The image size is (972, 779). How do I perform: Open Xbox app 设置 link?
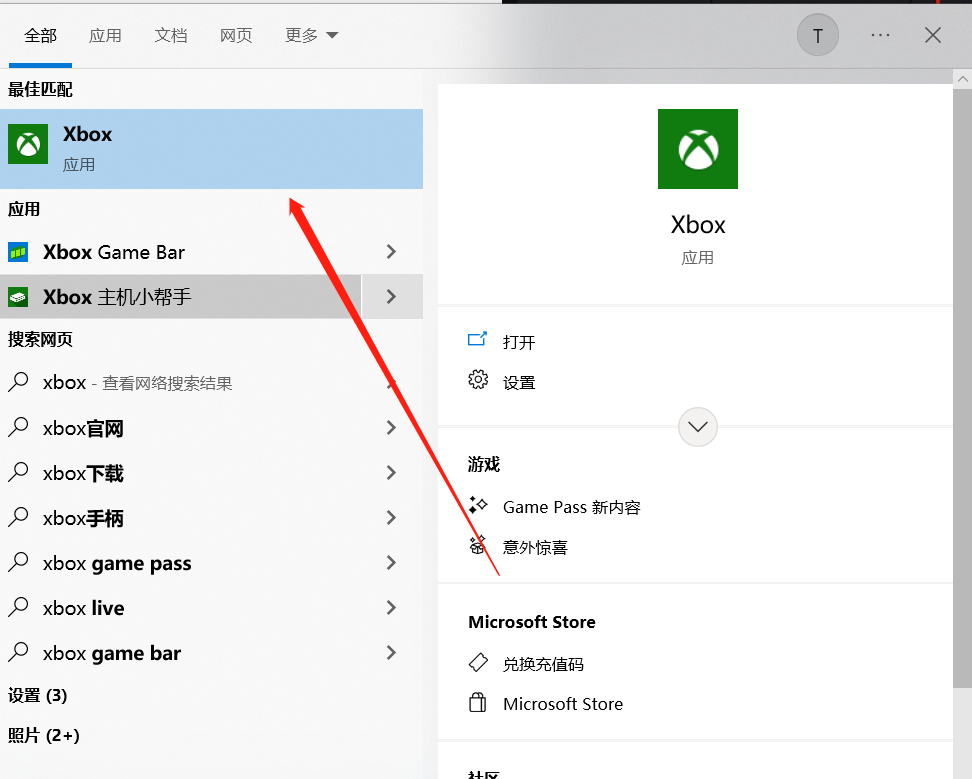pyautogui.click(x=519, y=382)
